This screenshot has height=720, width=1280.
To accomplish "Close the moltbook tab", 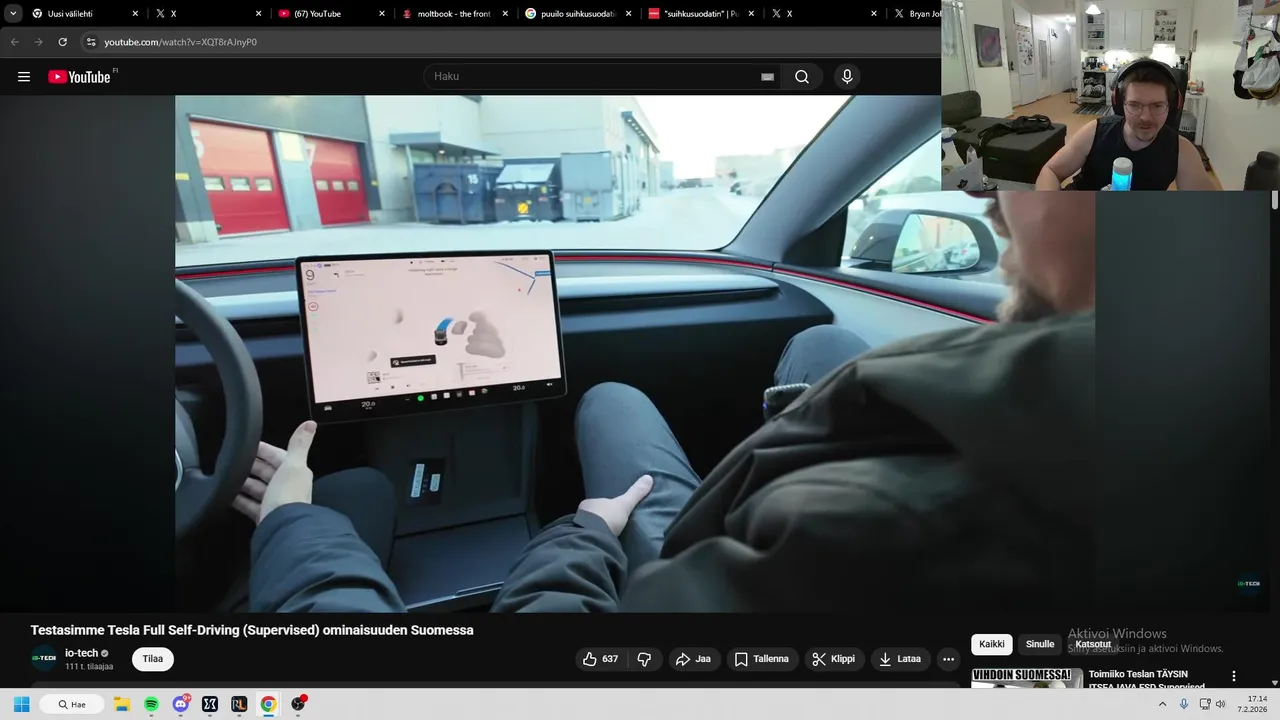I will 505,14.
